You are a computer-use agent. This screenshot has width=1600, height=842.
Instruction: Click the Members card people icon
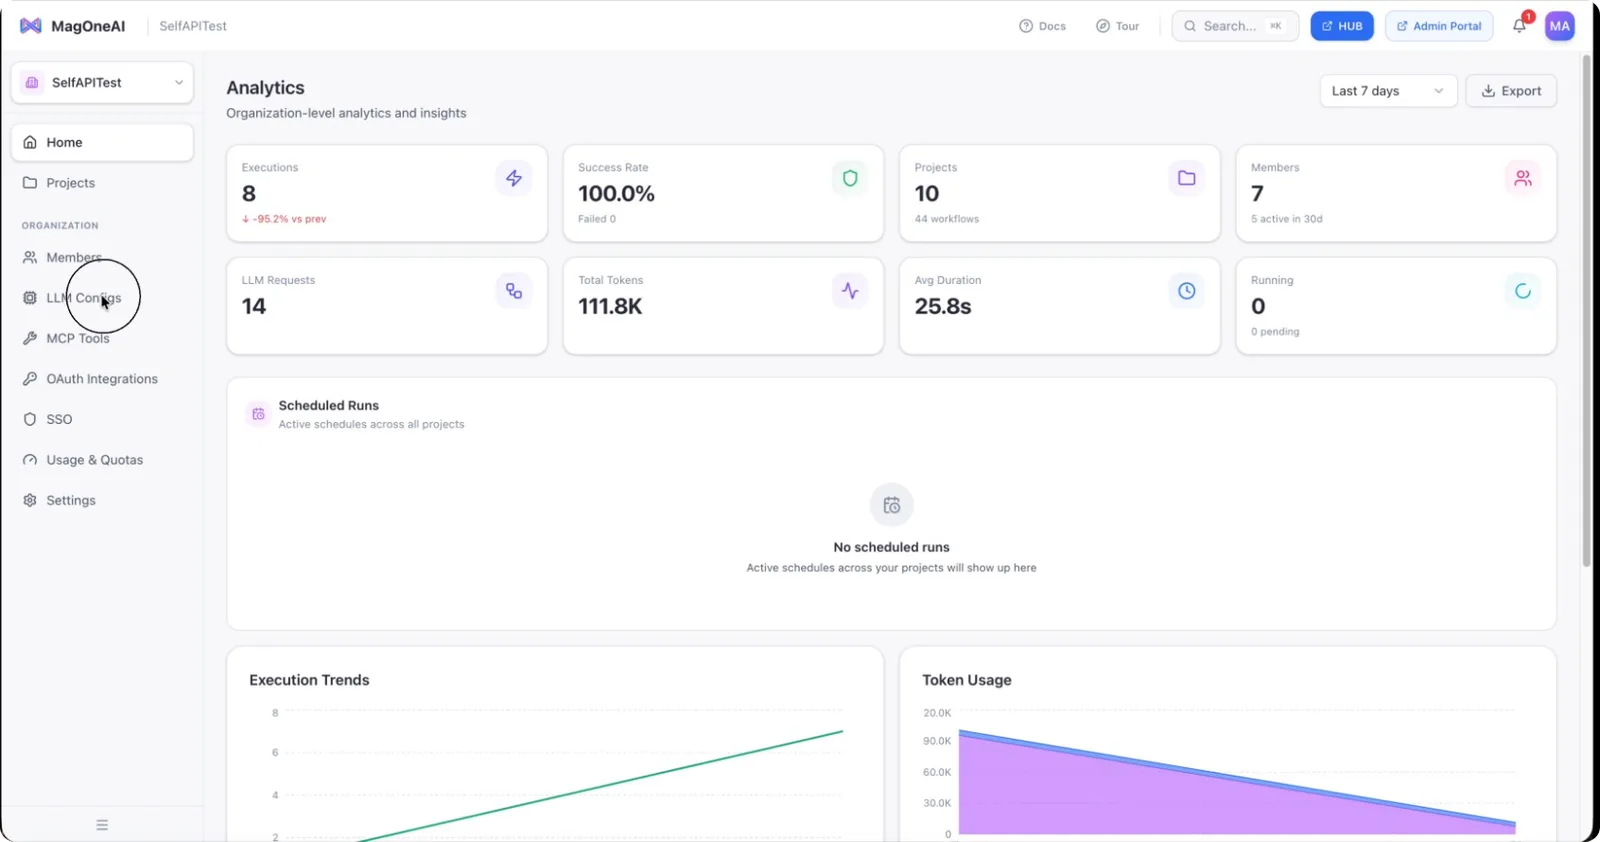[x=1523, y=178]
